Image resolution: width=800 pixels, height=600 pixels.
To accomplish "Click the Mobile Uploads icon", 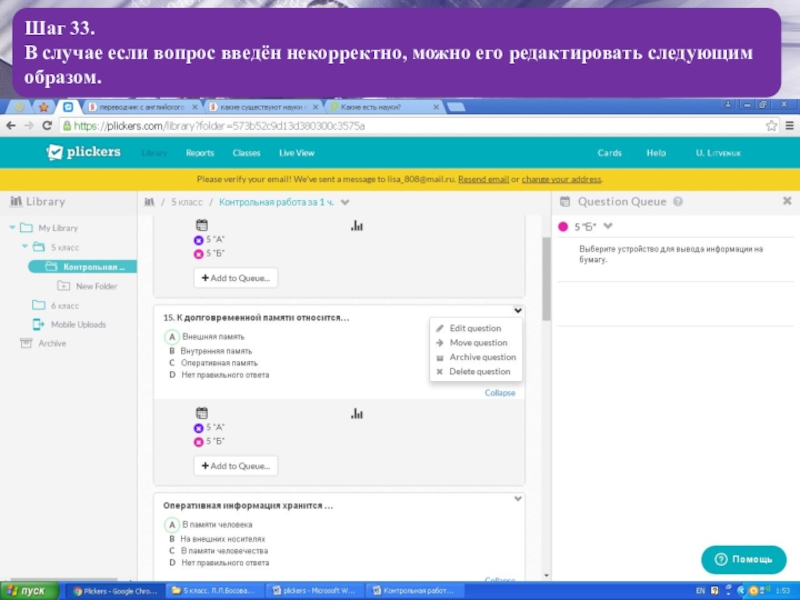I will click(38, 324).
